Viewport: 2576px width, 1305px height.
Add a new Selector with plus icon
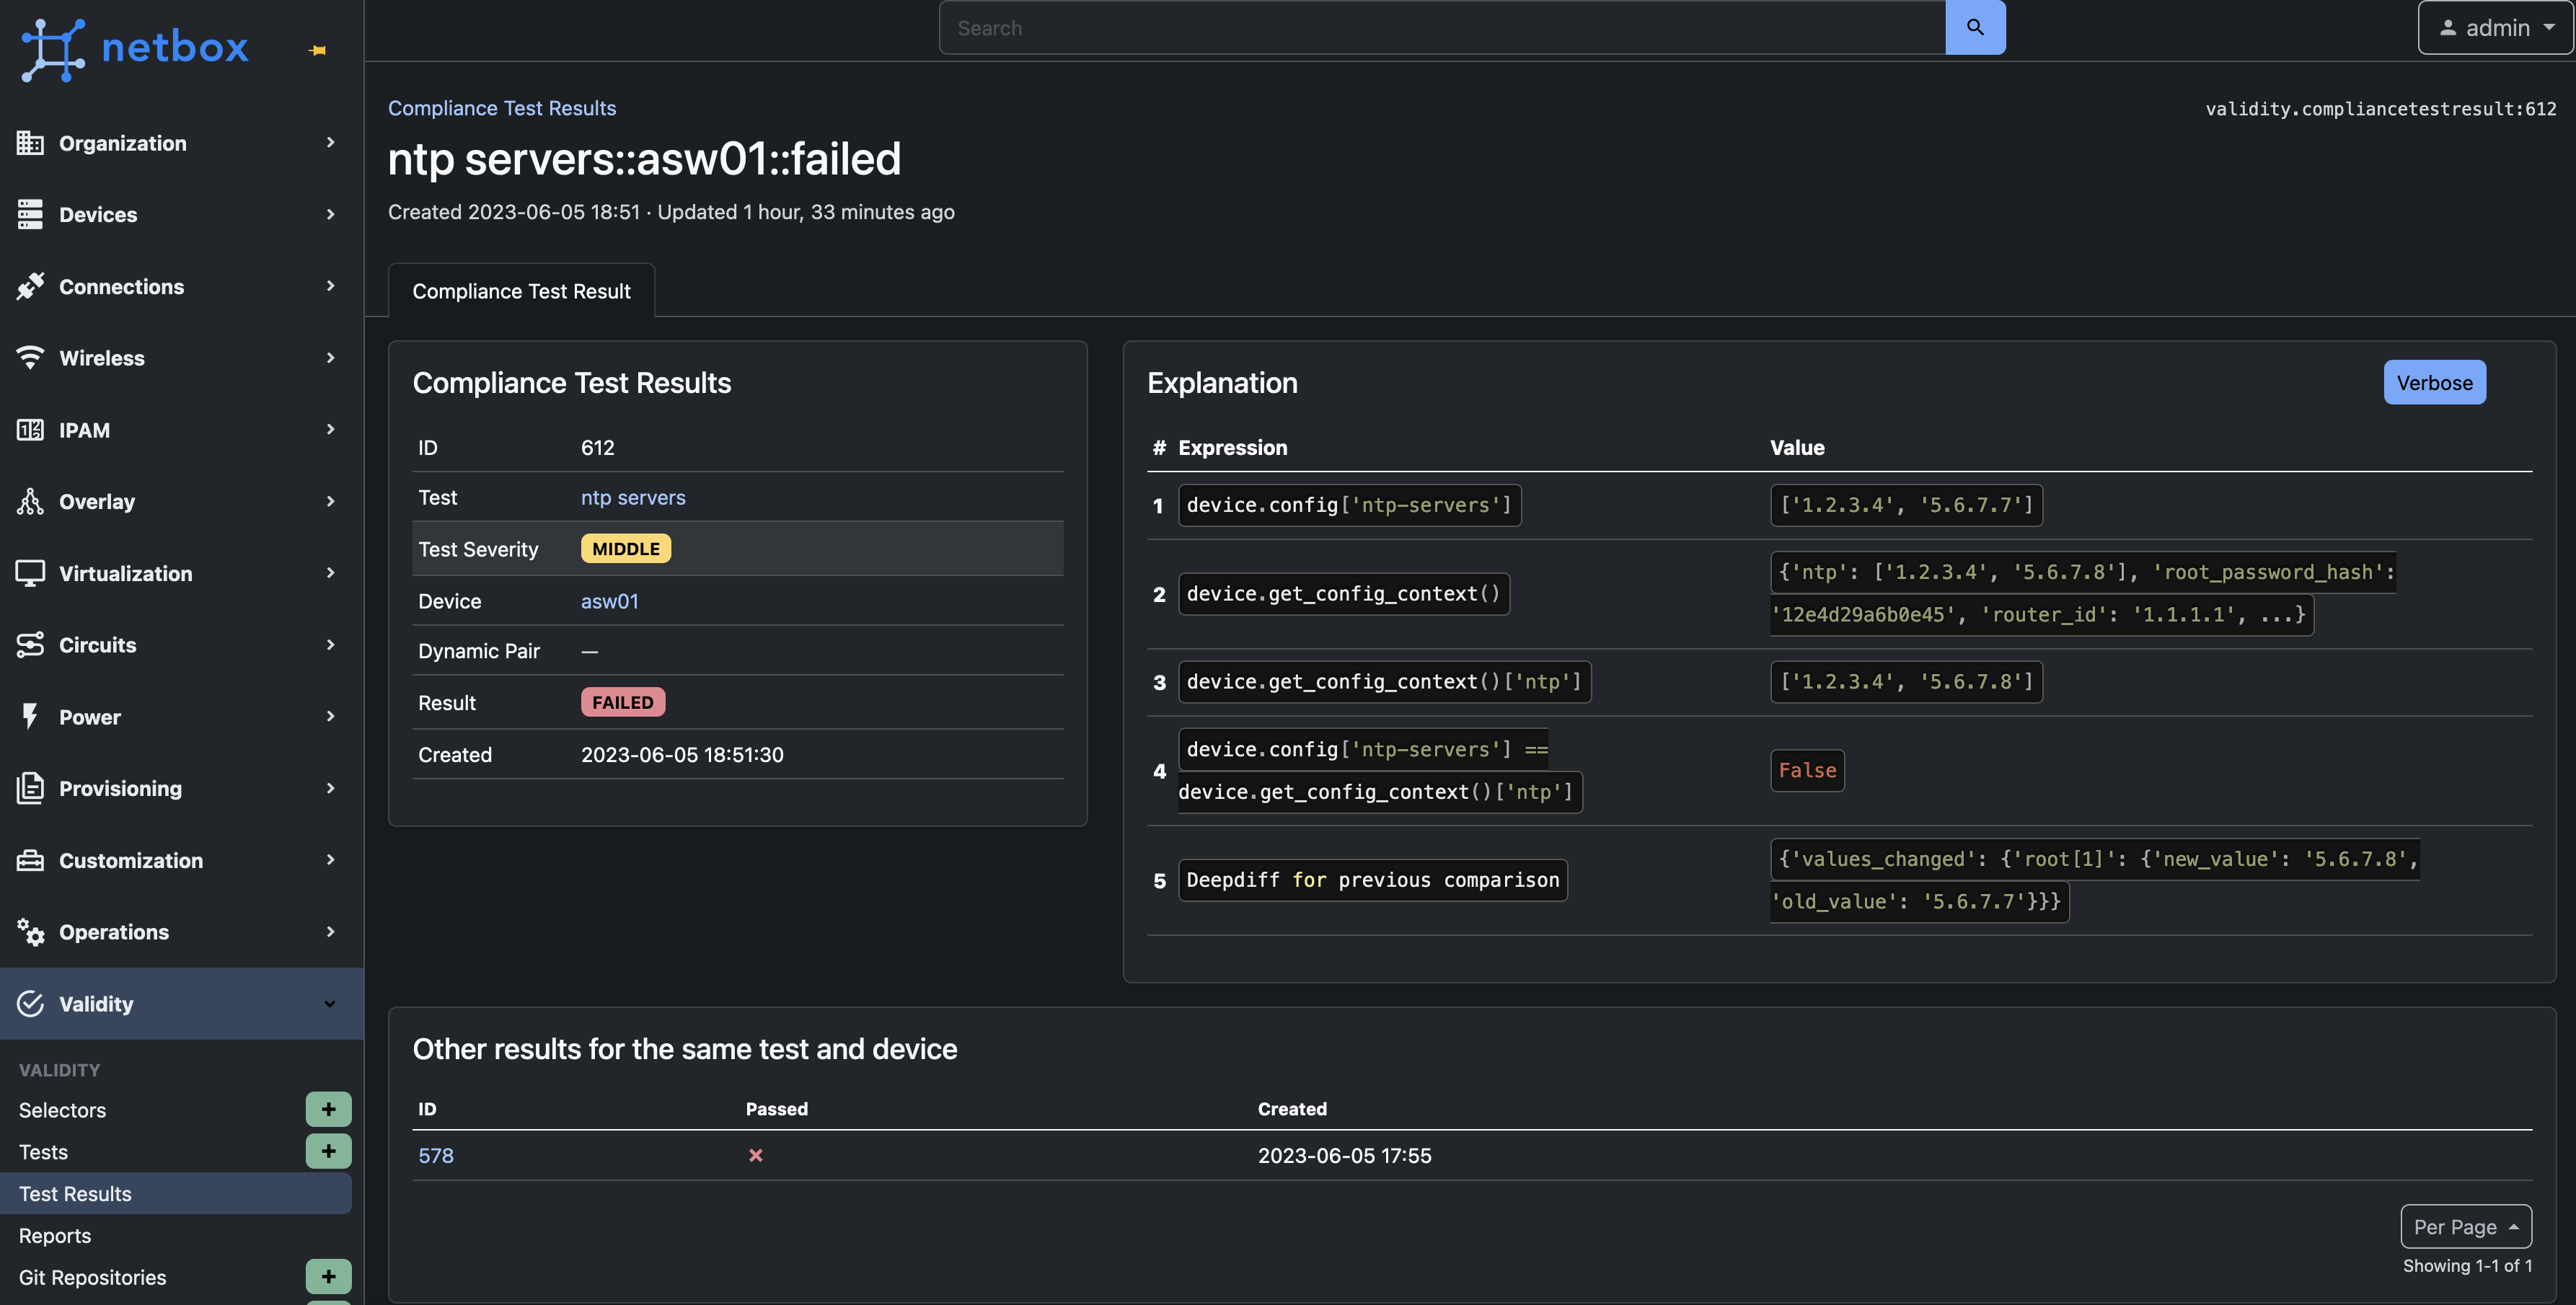point(328,1109)
